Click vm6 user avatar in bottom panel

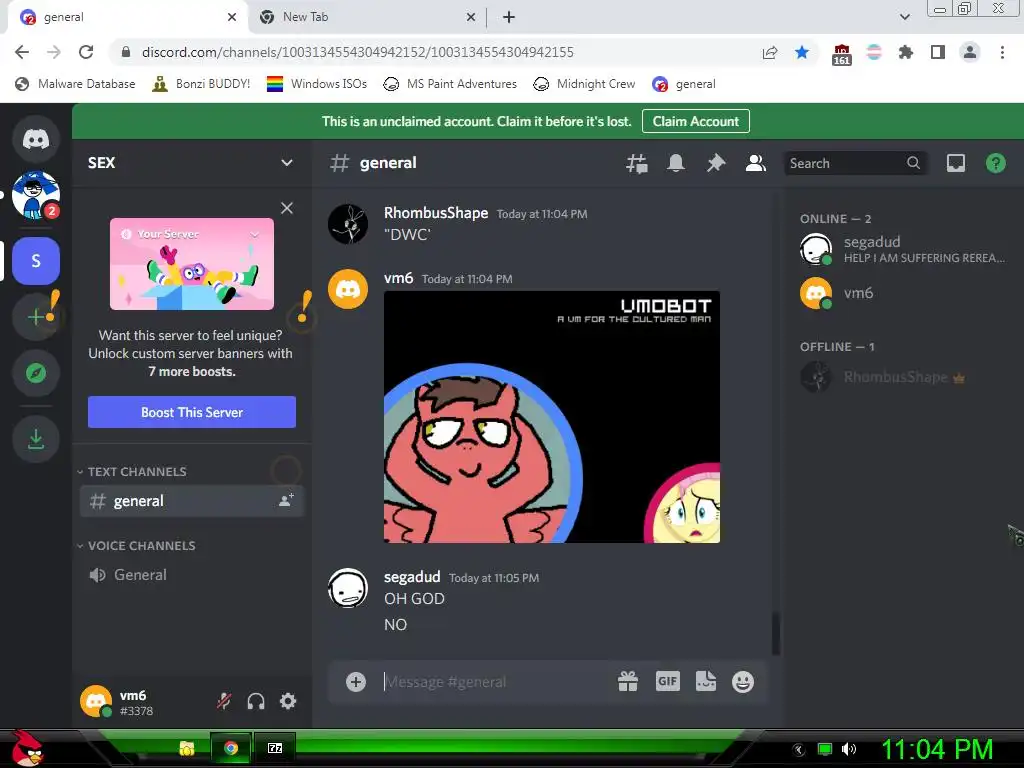(x=96, y=701)
